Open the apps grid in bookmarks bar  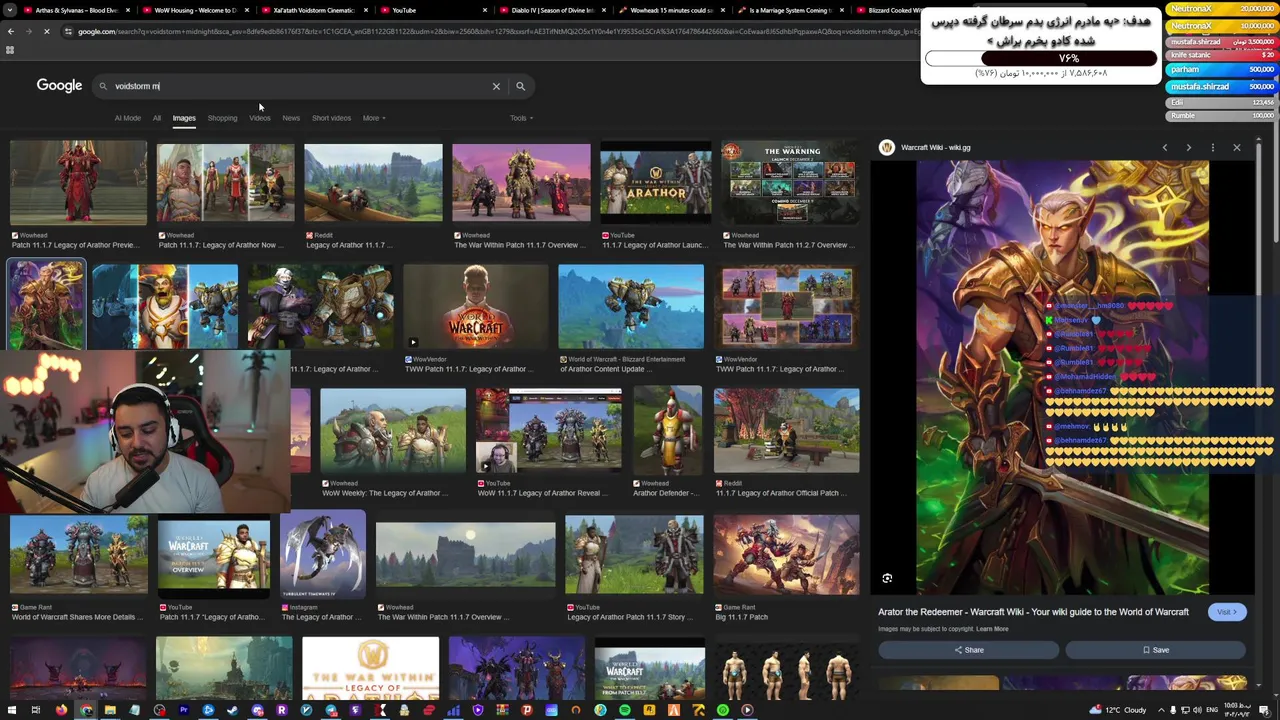10,49
